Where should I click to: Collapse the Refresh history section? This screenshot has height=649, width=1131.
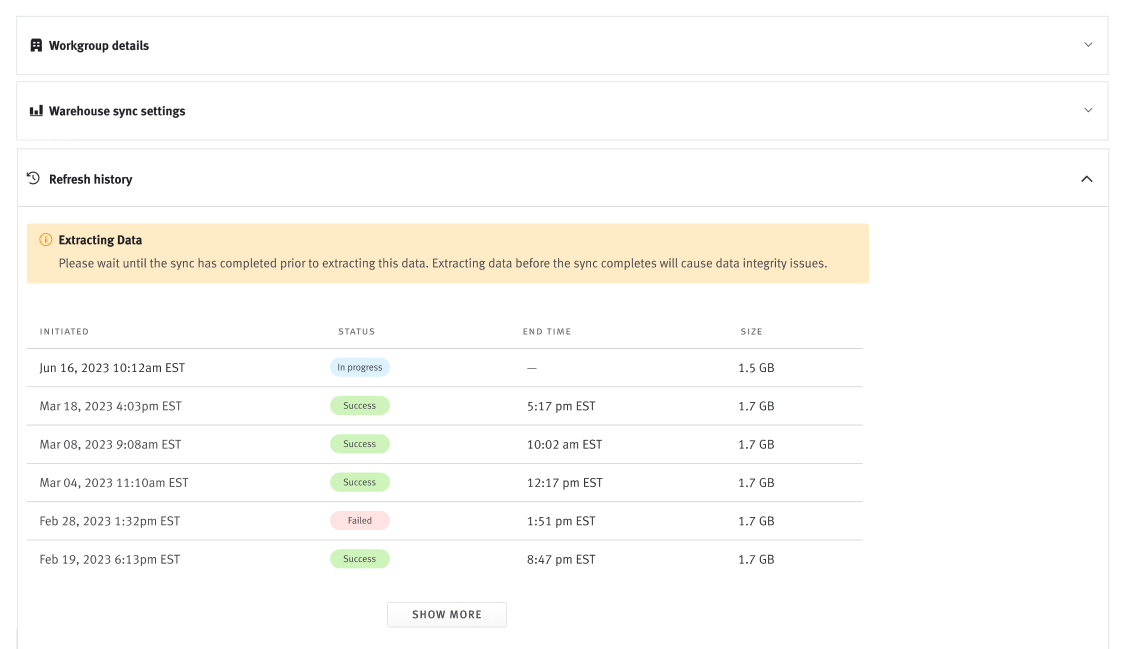tap(1090, 177)
